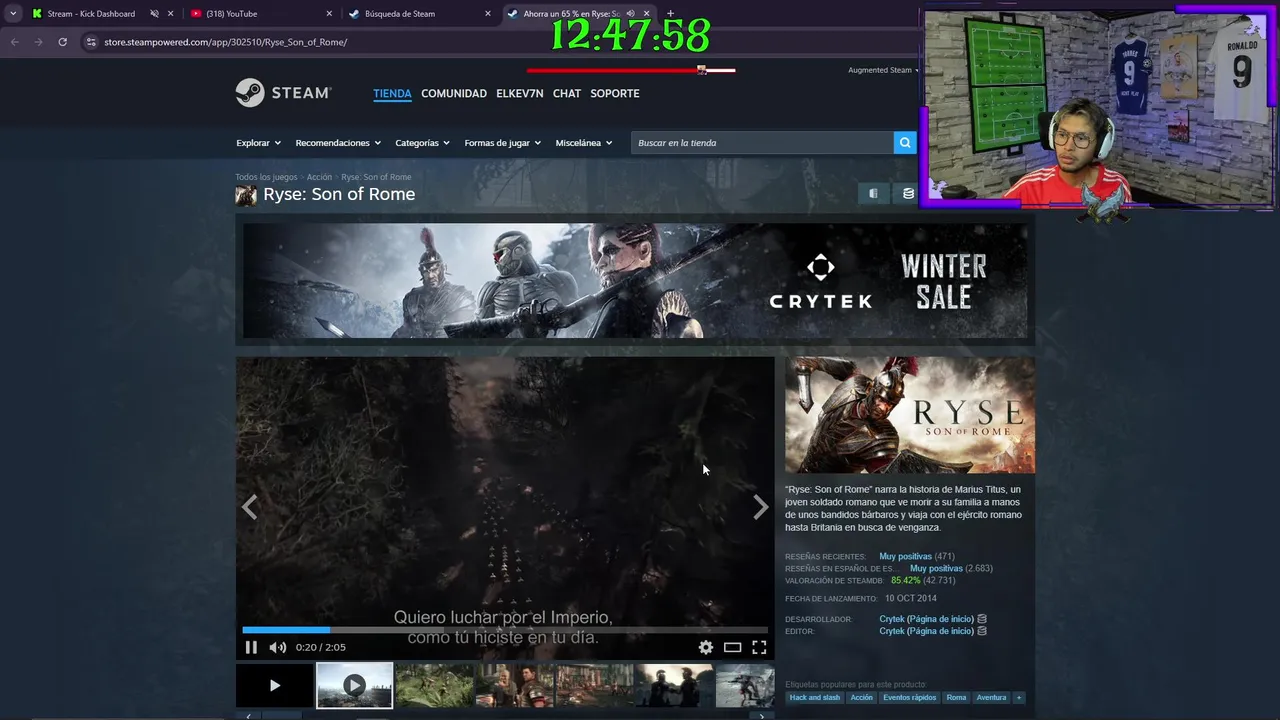Open the tab search dropdown arrow
This screenshot has width=1280, height=720.
point(12,13)
